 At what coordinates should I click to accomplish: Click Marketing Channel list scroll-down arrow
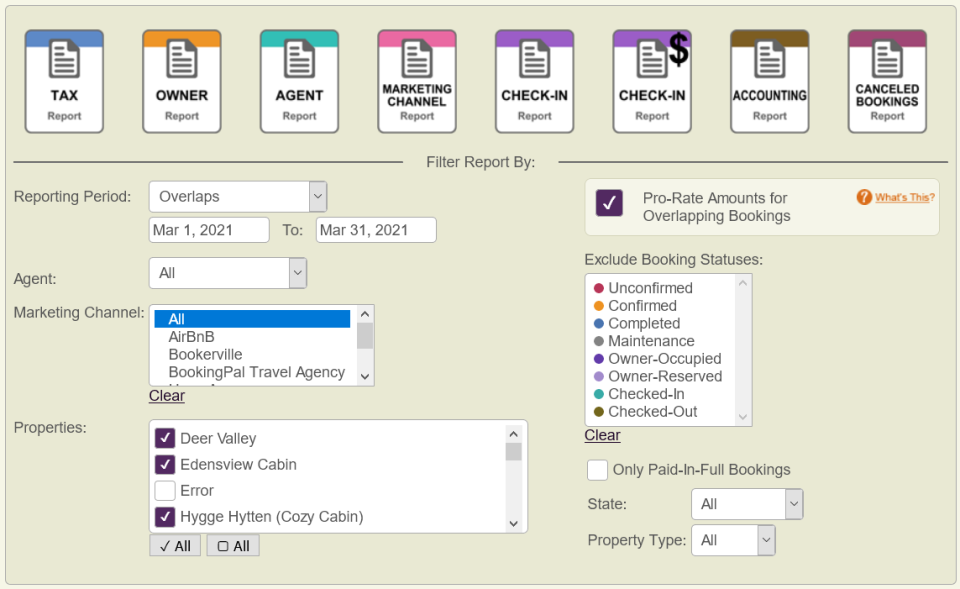tap(365, 377)
